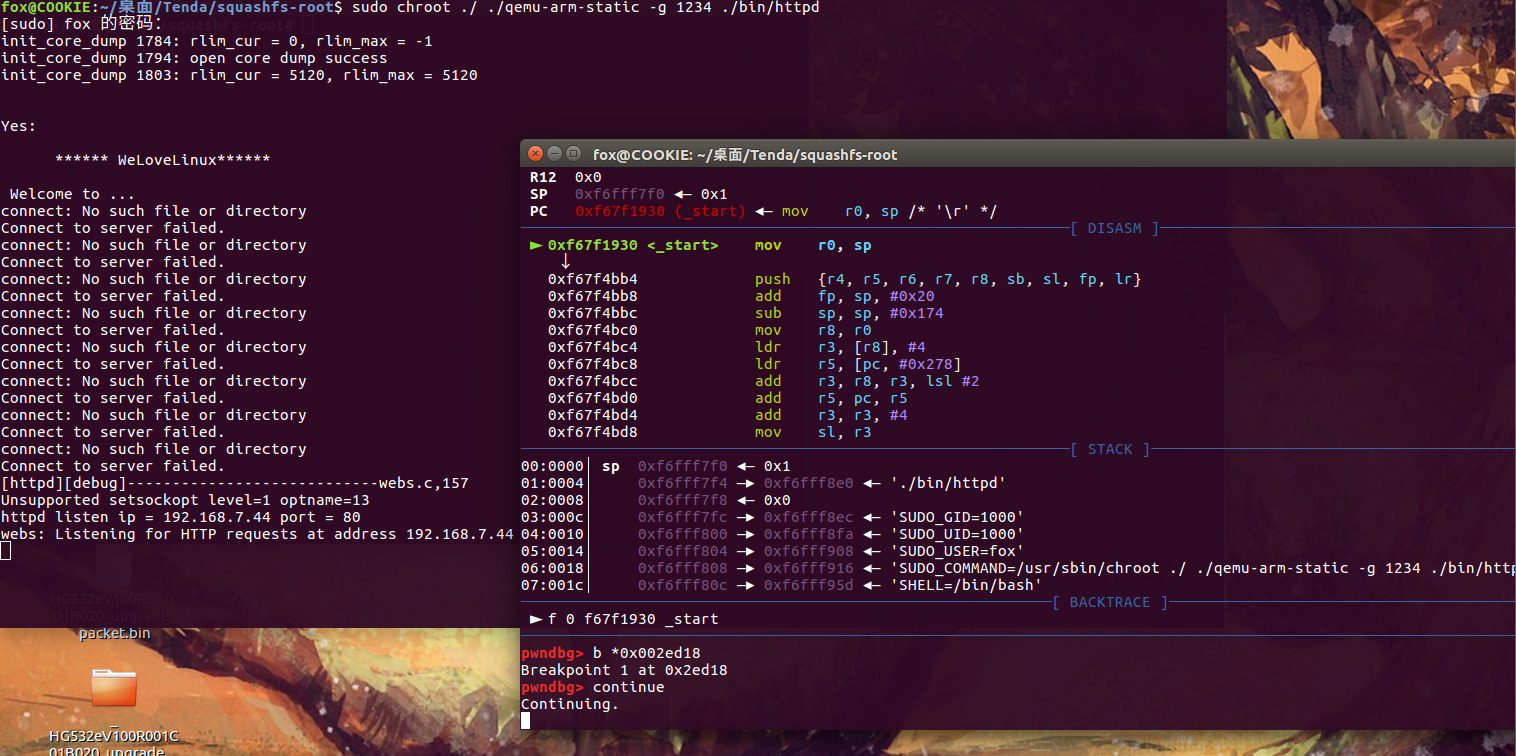1516x756 pixels.
Task: Click the 'SUDO_COMMAND=/usr/sbin/chroot' stack string
Action: click(1202, 568)
